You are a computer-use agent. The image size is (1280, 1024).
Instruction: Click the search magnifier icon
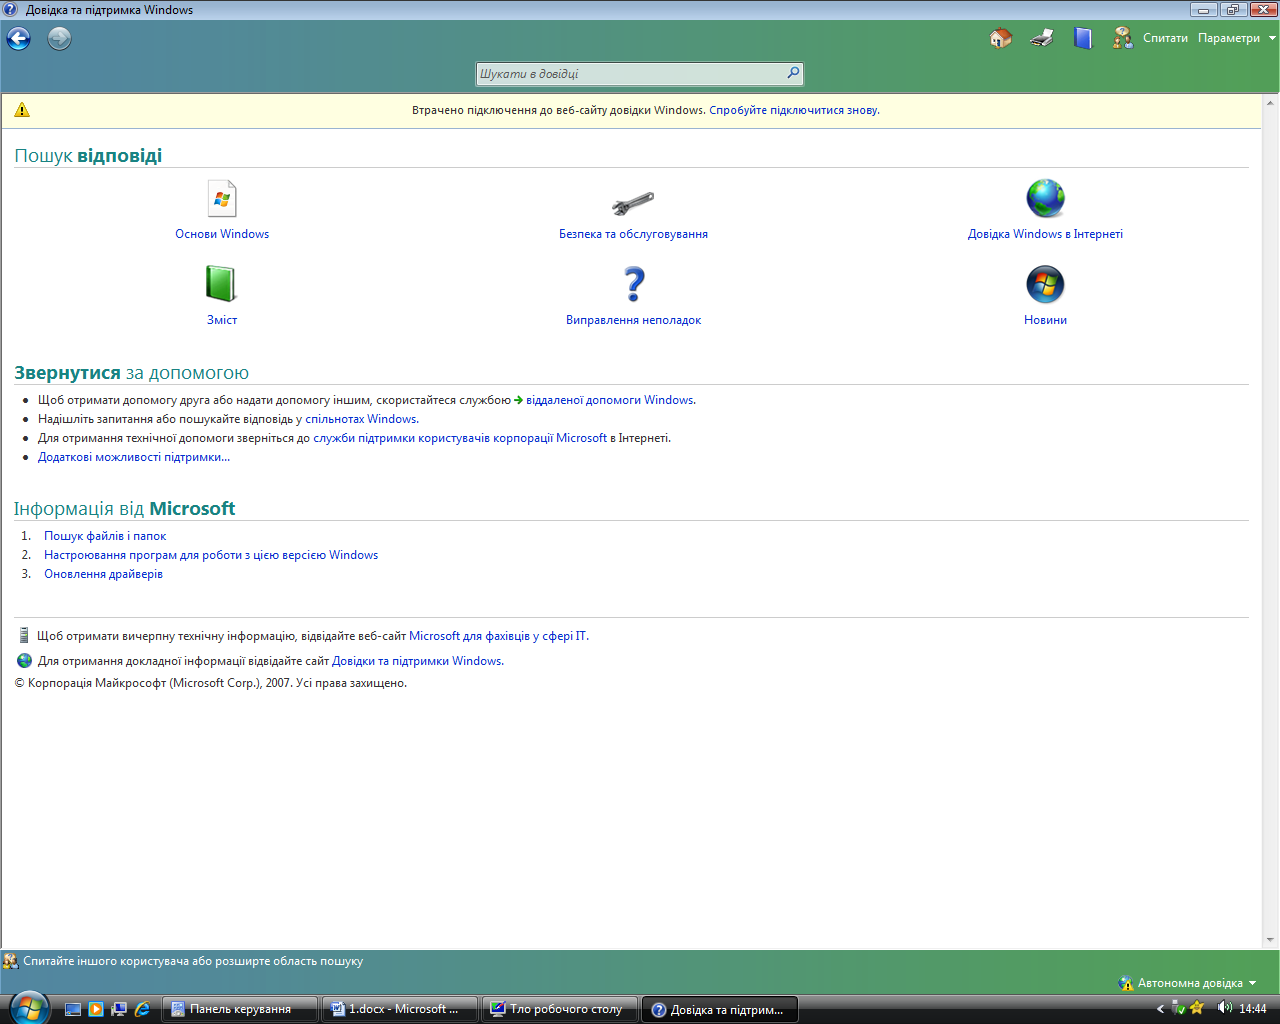pos(792,73)
